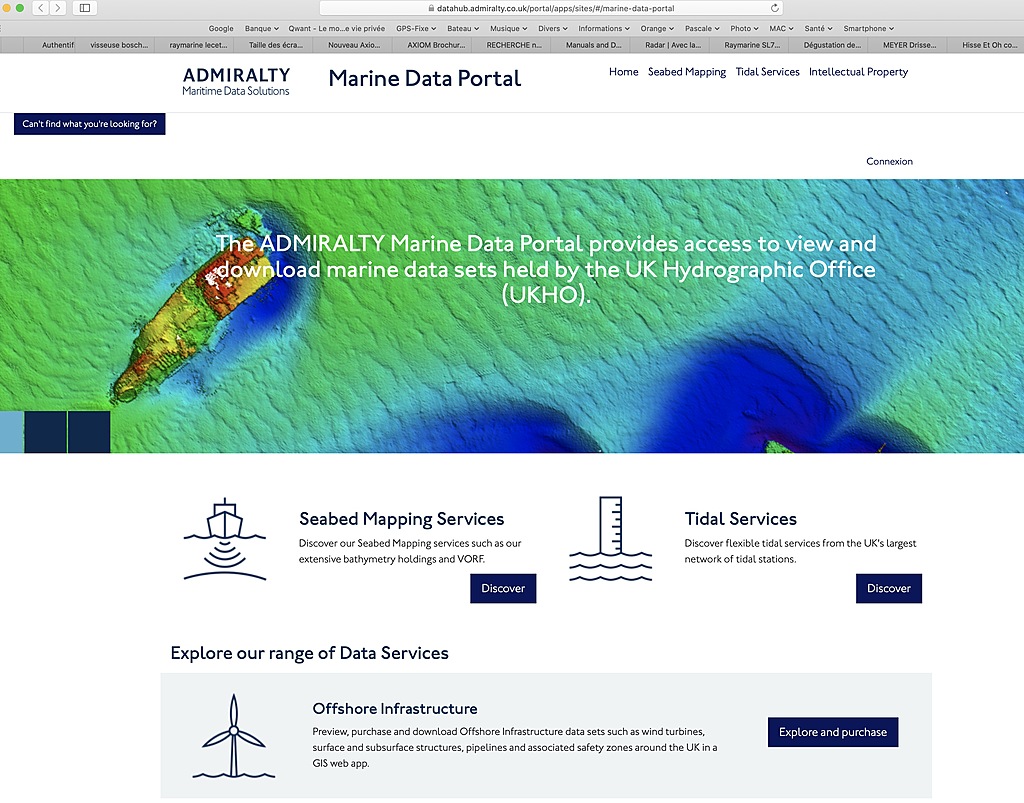
Task: Expand the Banque bookmarks folder
Action: click(x=262, y=29)
